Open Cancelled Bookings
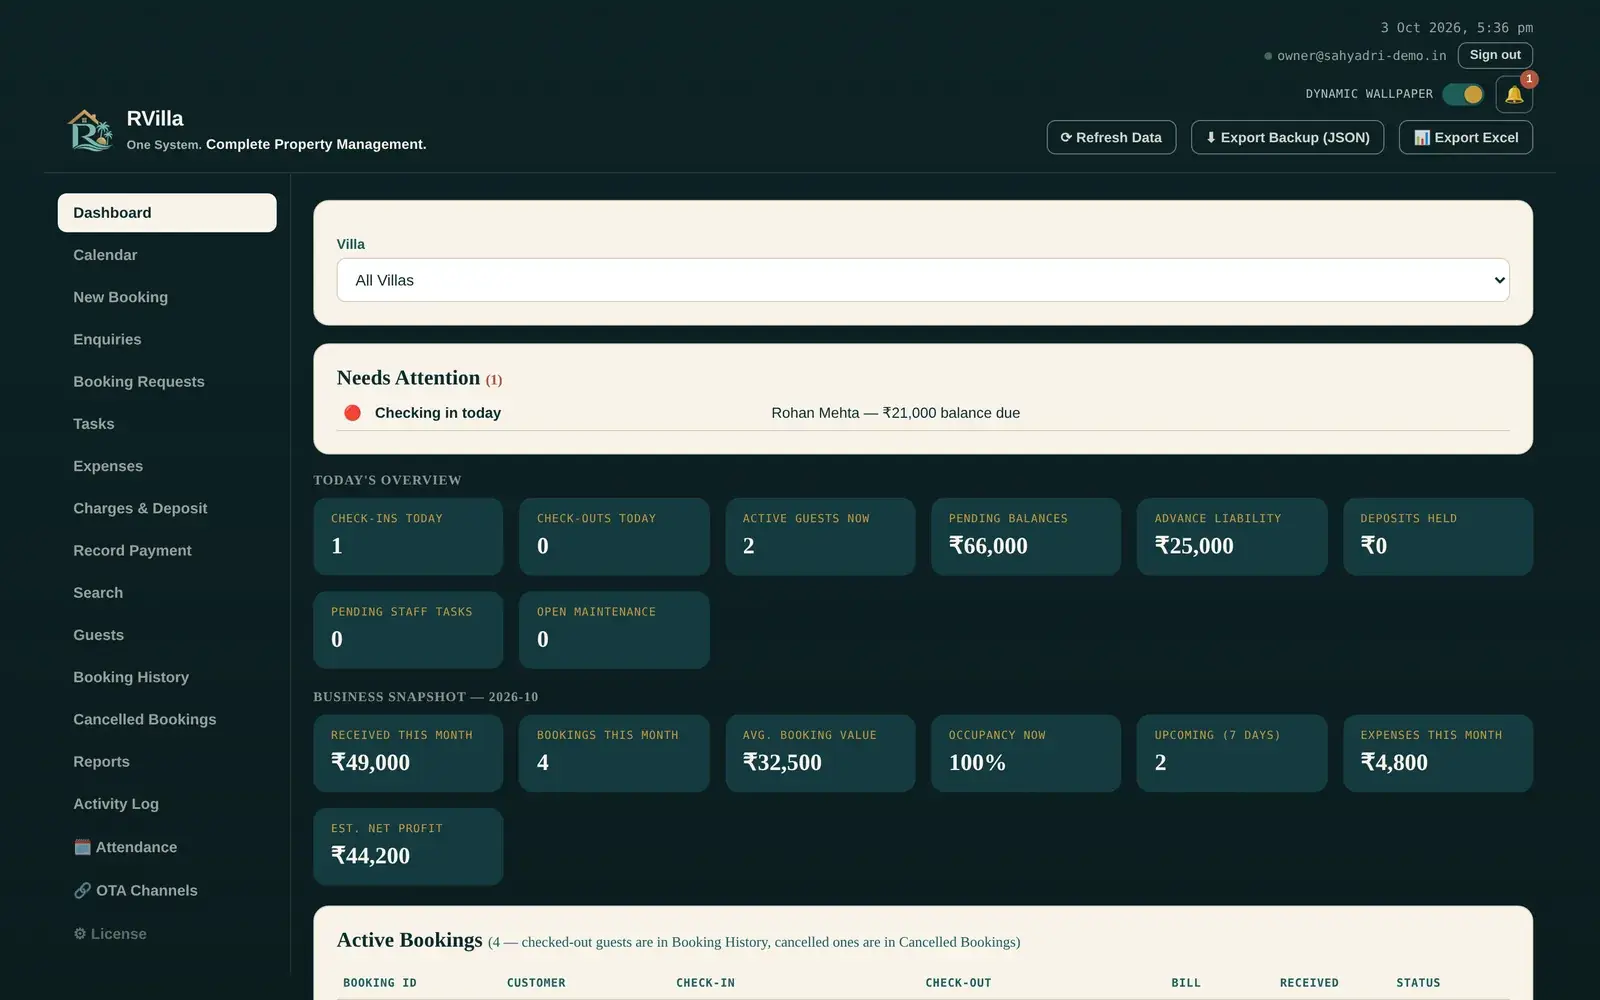Image resolution: width=1600 pixels, height=1000 pixels. click(167, 719)
